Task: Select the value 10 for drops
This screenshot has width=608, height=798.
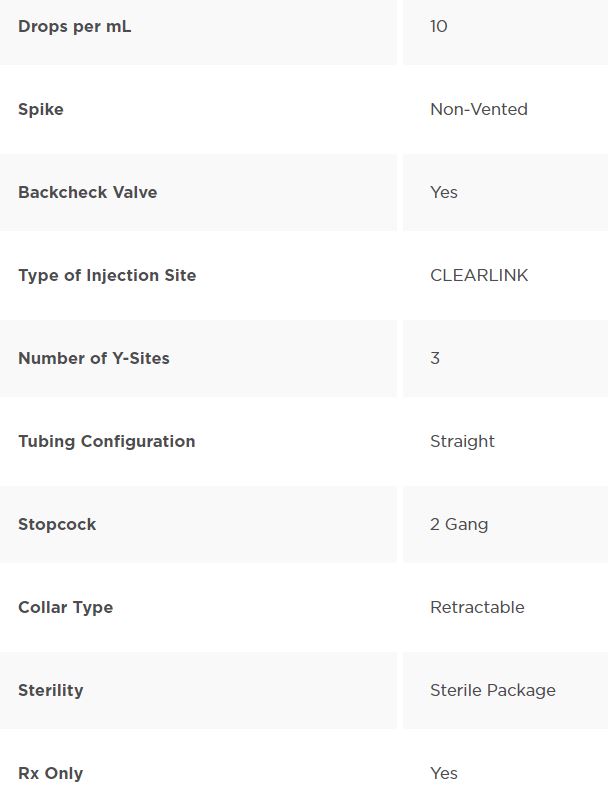Action: [438, 26]
